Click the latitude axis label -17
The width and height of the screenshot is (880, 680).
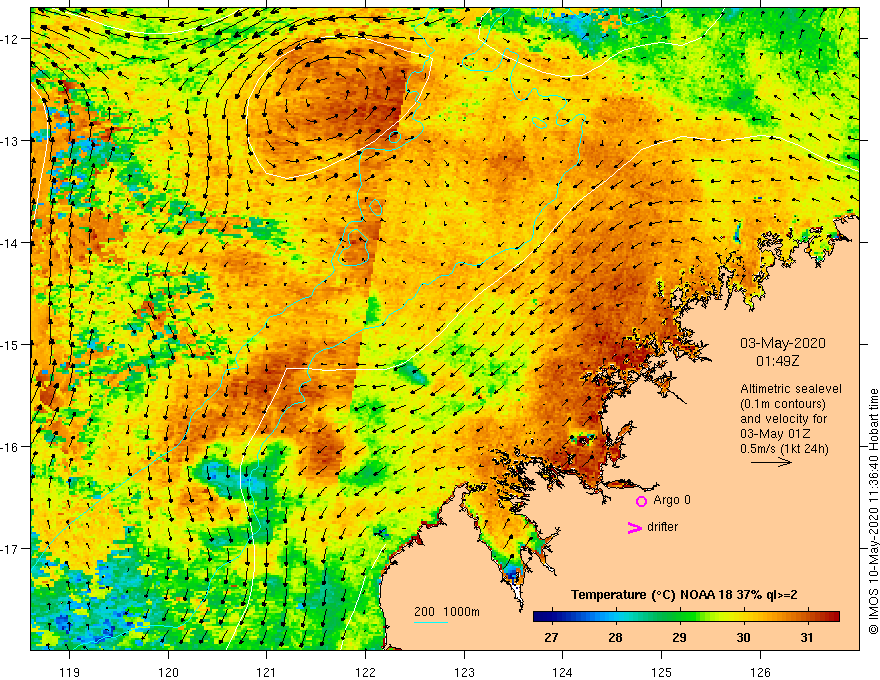pos(11,548)
